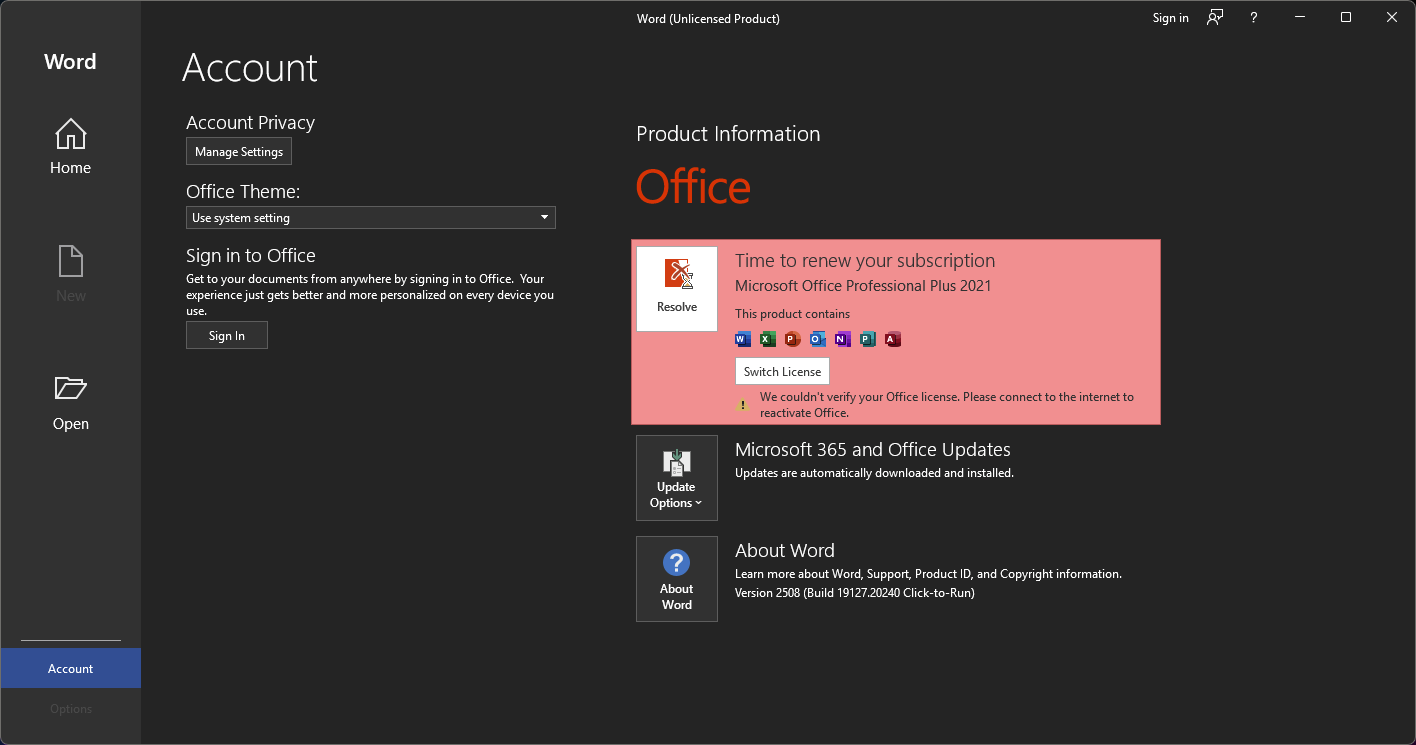Select the Open folder icon in the sidebar

tap(70, 389)
